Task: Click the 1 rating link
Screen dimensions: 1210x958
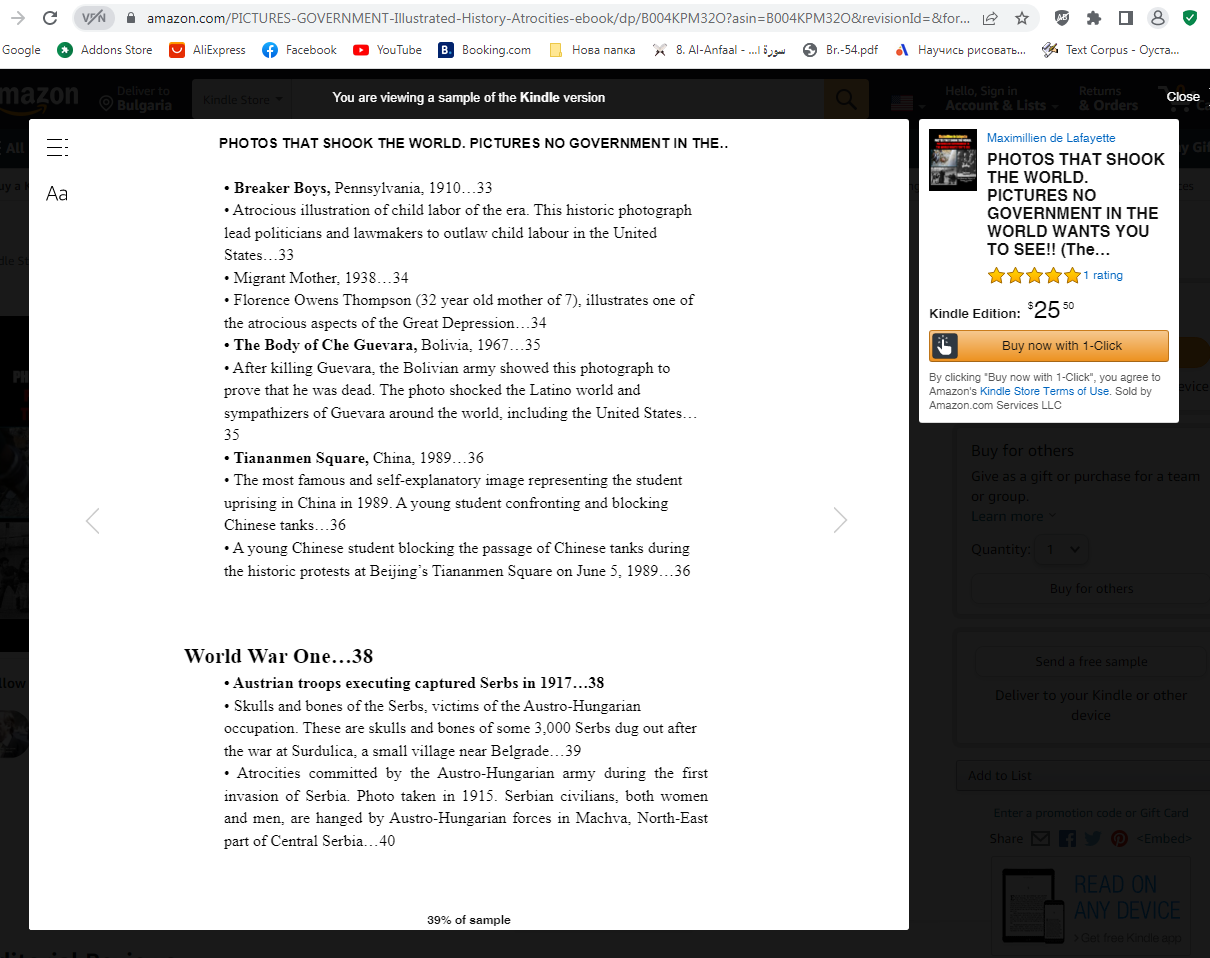Action: [x=1103, y=275]
